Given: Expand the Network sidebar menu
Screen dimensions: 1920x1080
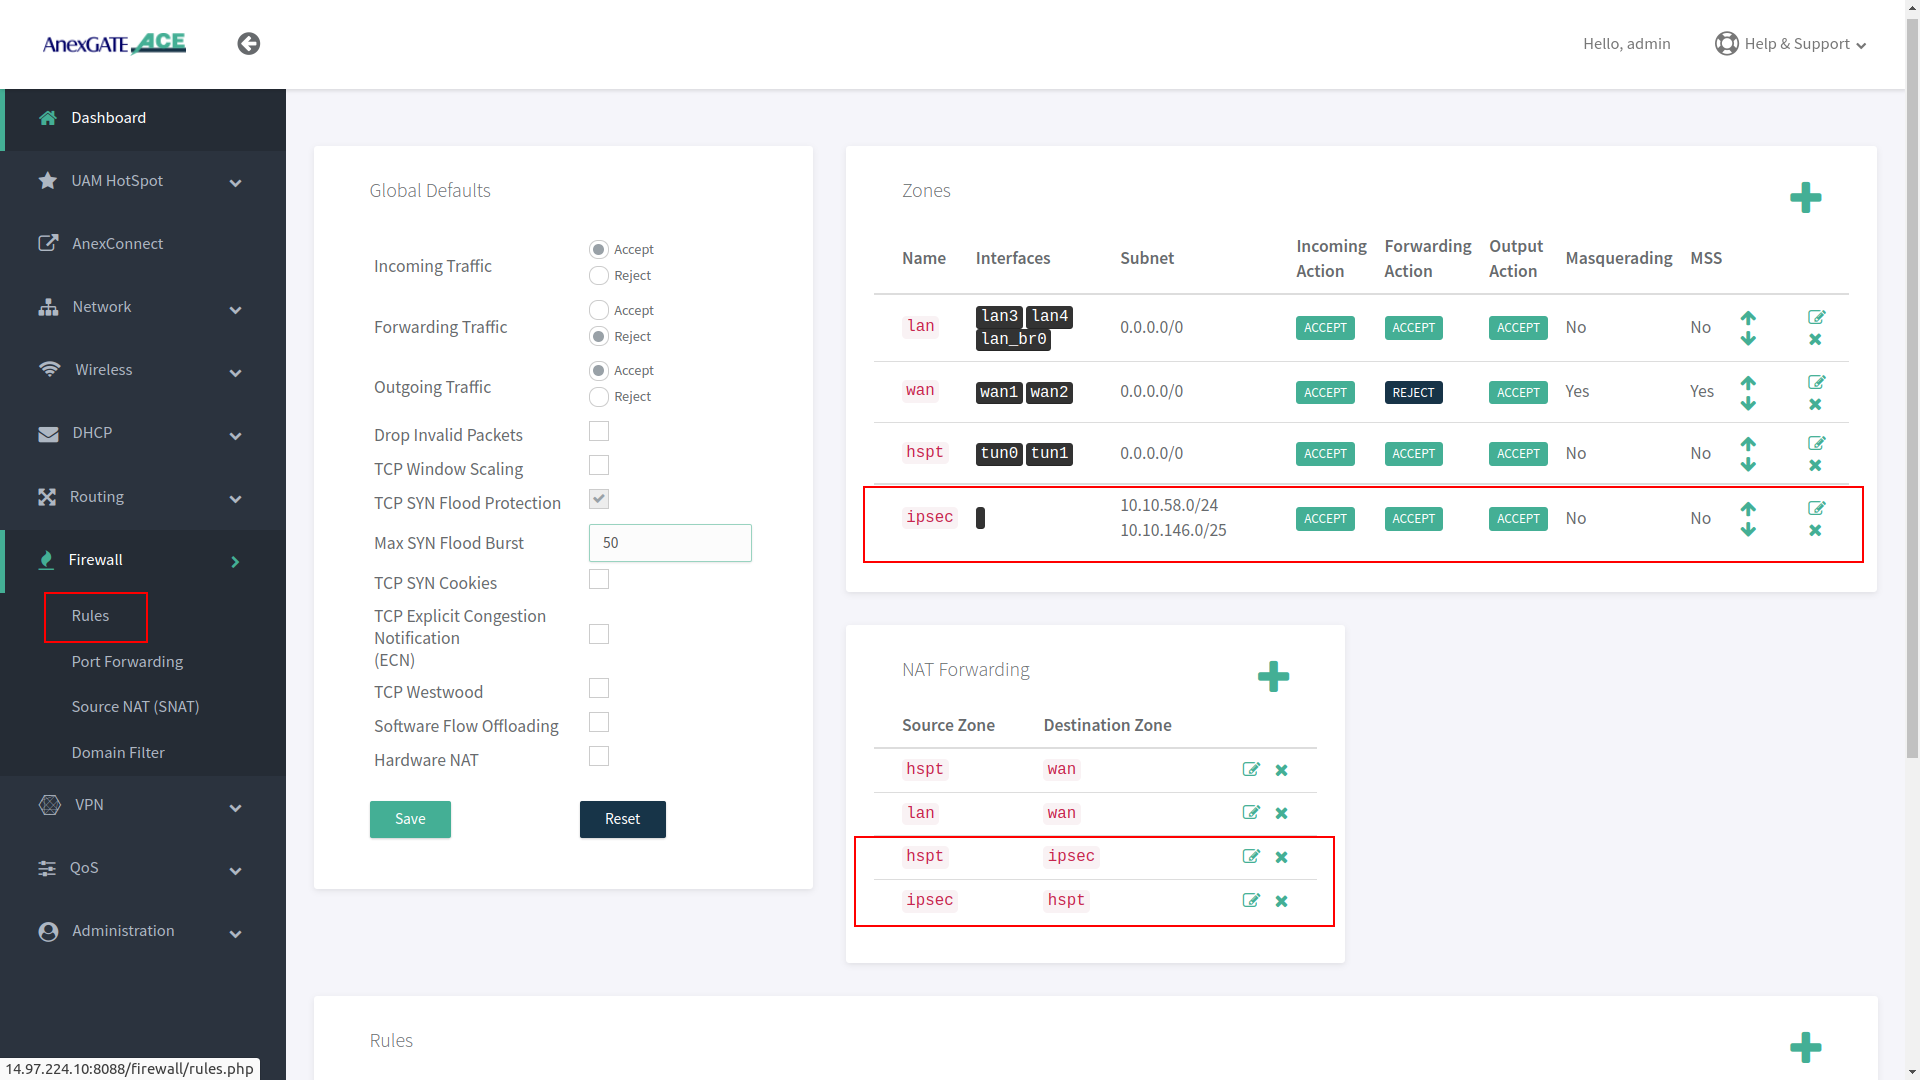Looking at the screenshot, I should click(142, 307).
